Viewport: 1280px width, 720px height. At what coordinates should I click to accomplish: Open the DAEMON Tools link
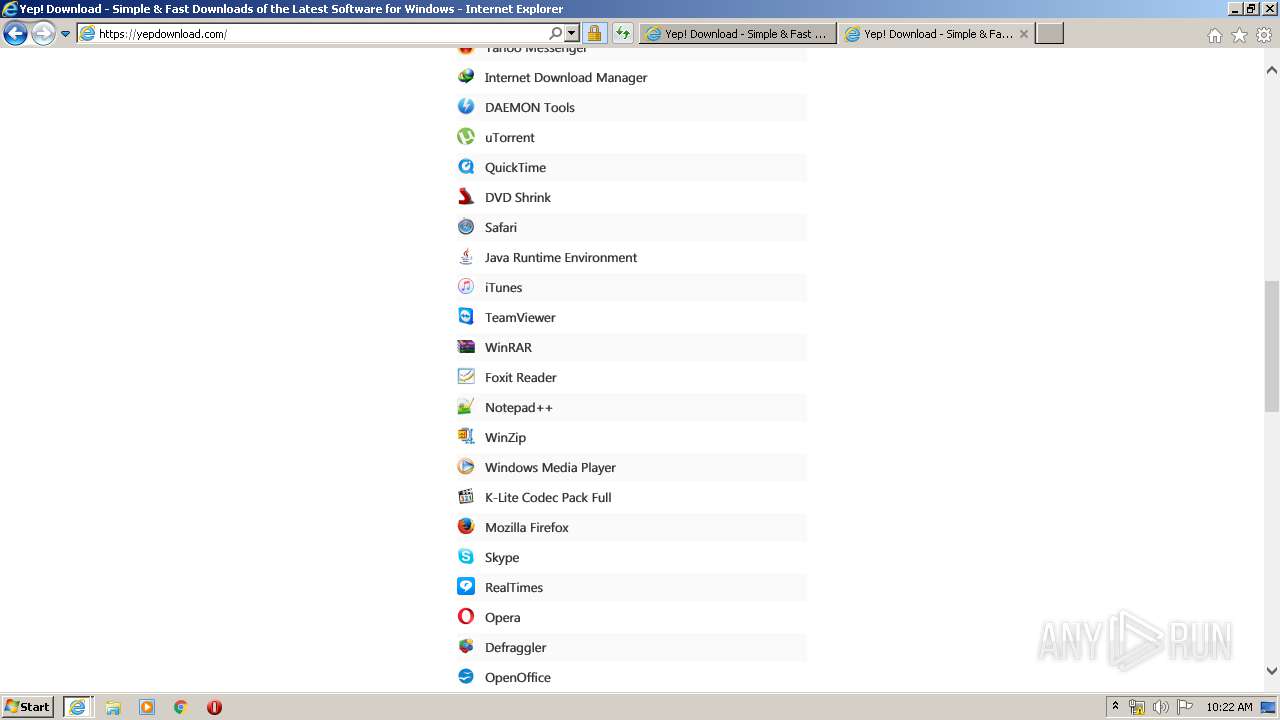(530, 107)
